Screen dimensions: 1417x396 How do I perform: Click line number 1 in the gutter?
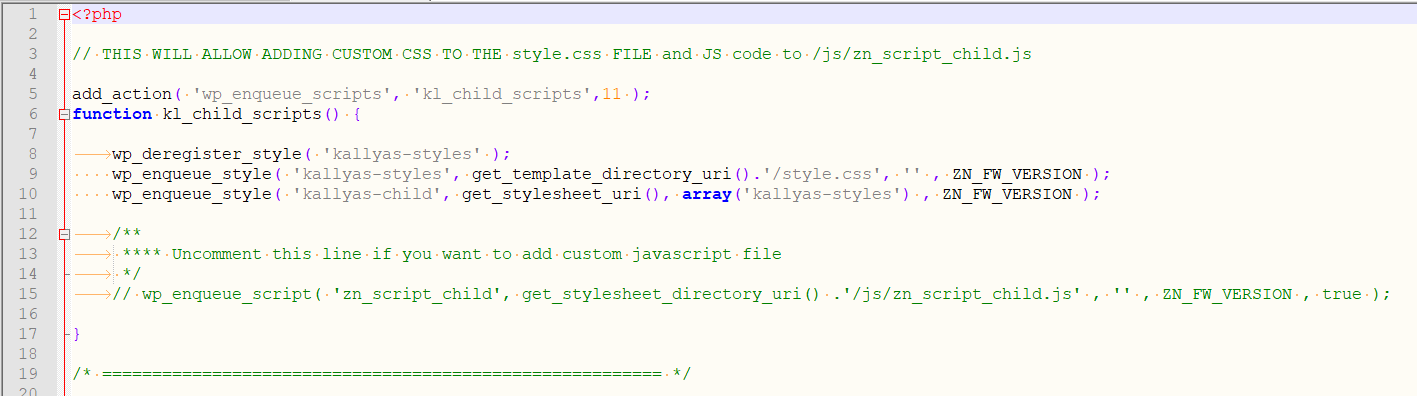pos(33,14)
